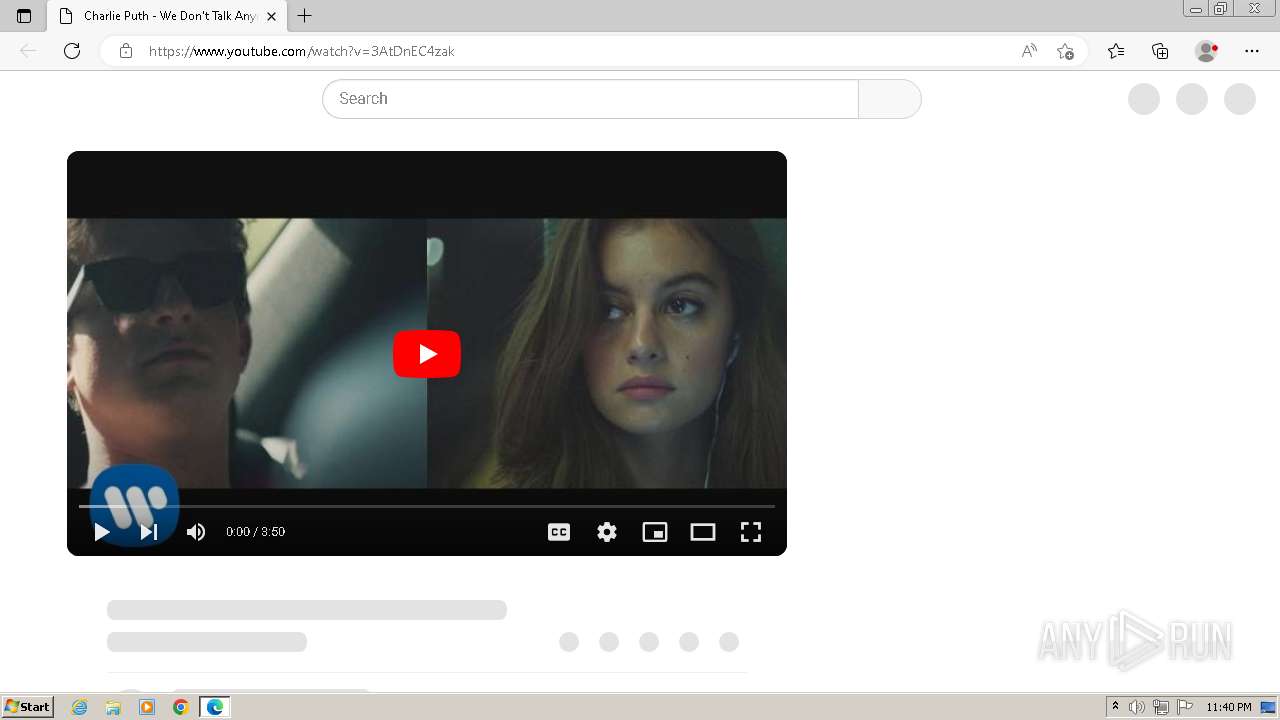Image resolution: width=1280 pixels, height=720 pixels.
Task: Open Edge Settings and more menu
Action: [1252, 51]
